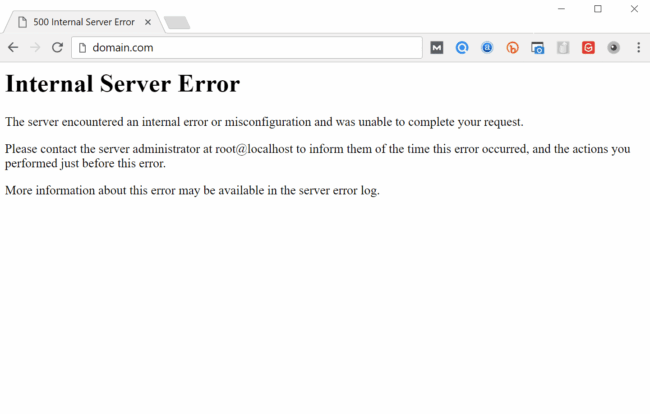Click the round blue 'a' extension icon

(x=487, y=47)
